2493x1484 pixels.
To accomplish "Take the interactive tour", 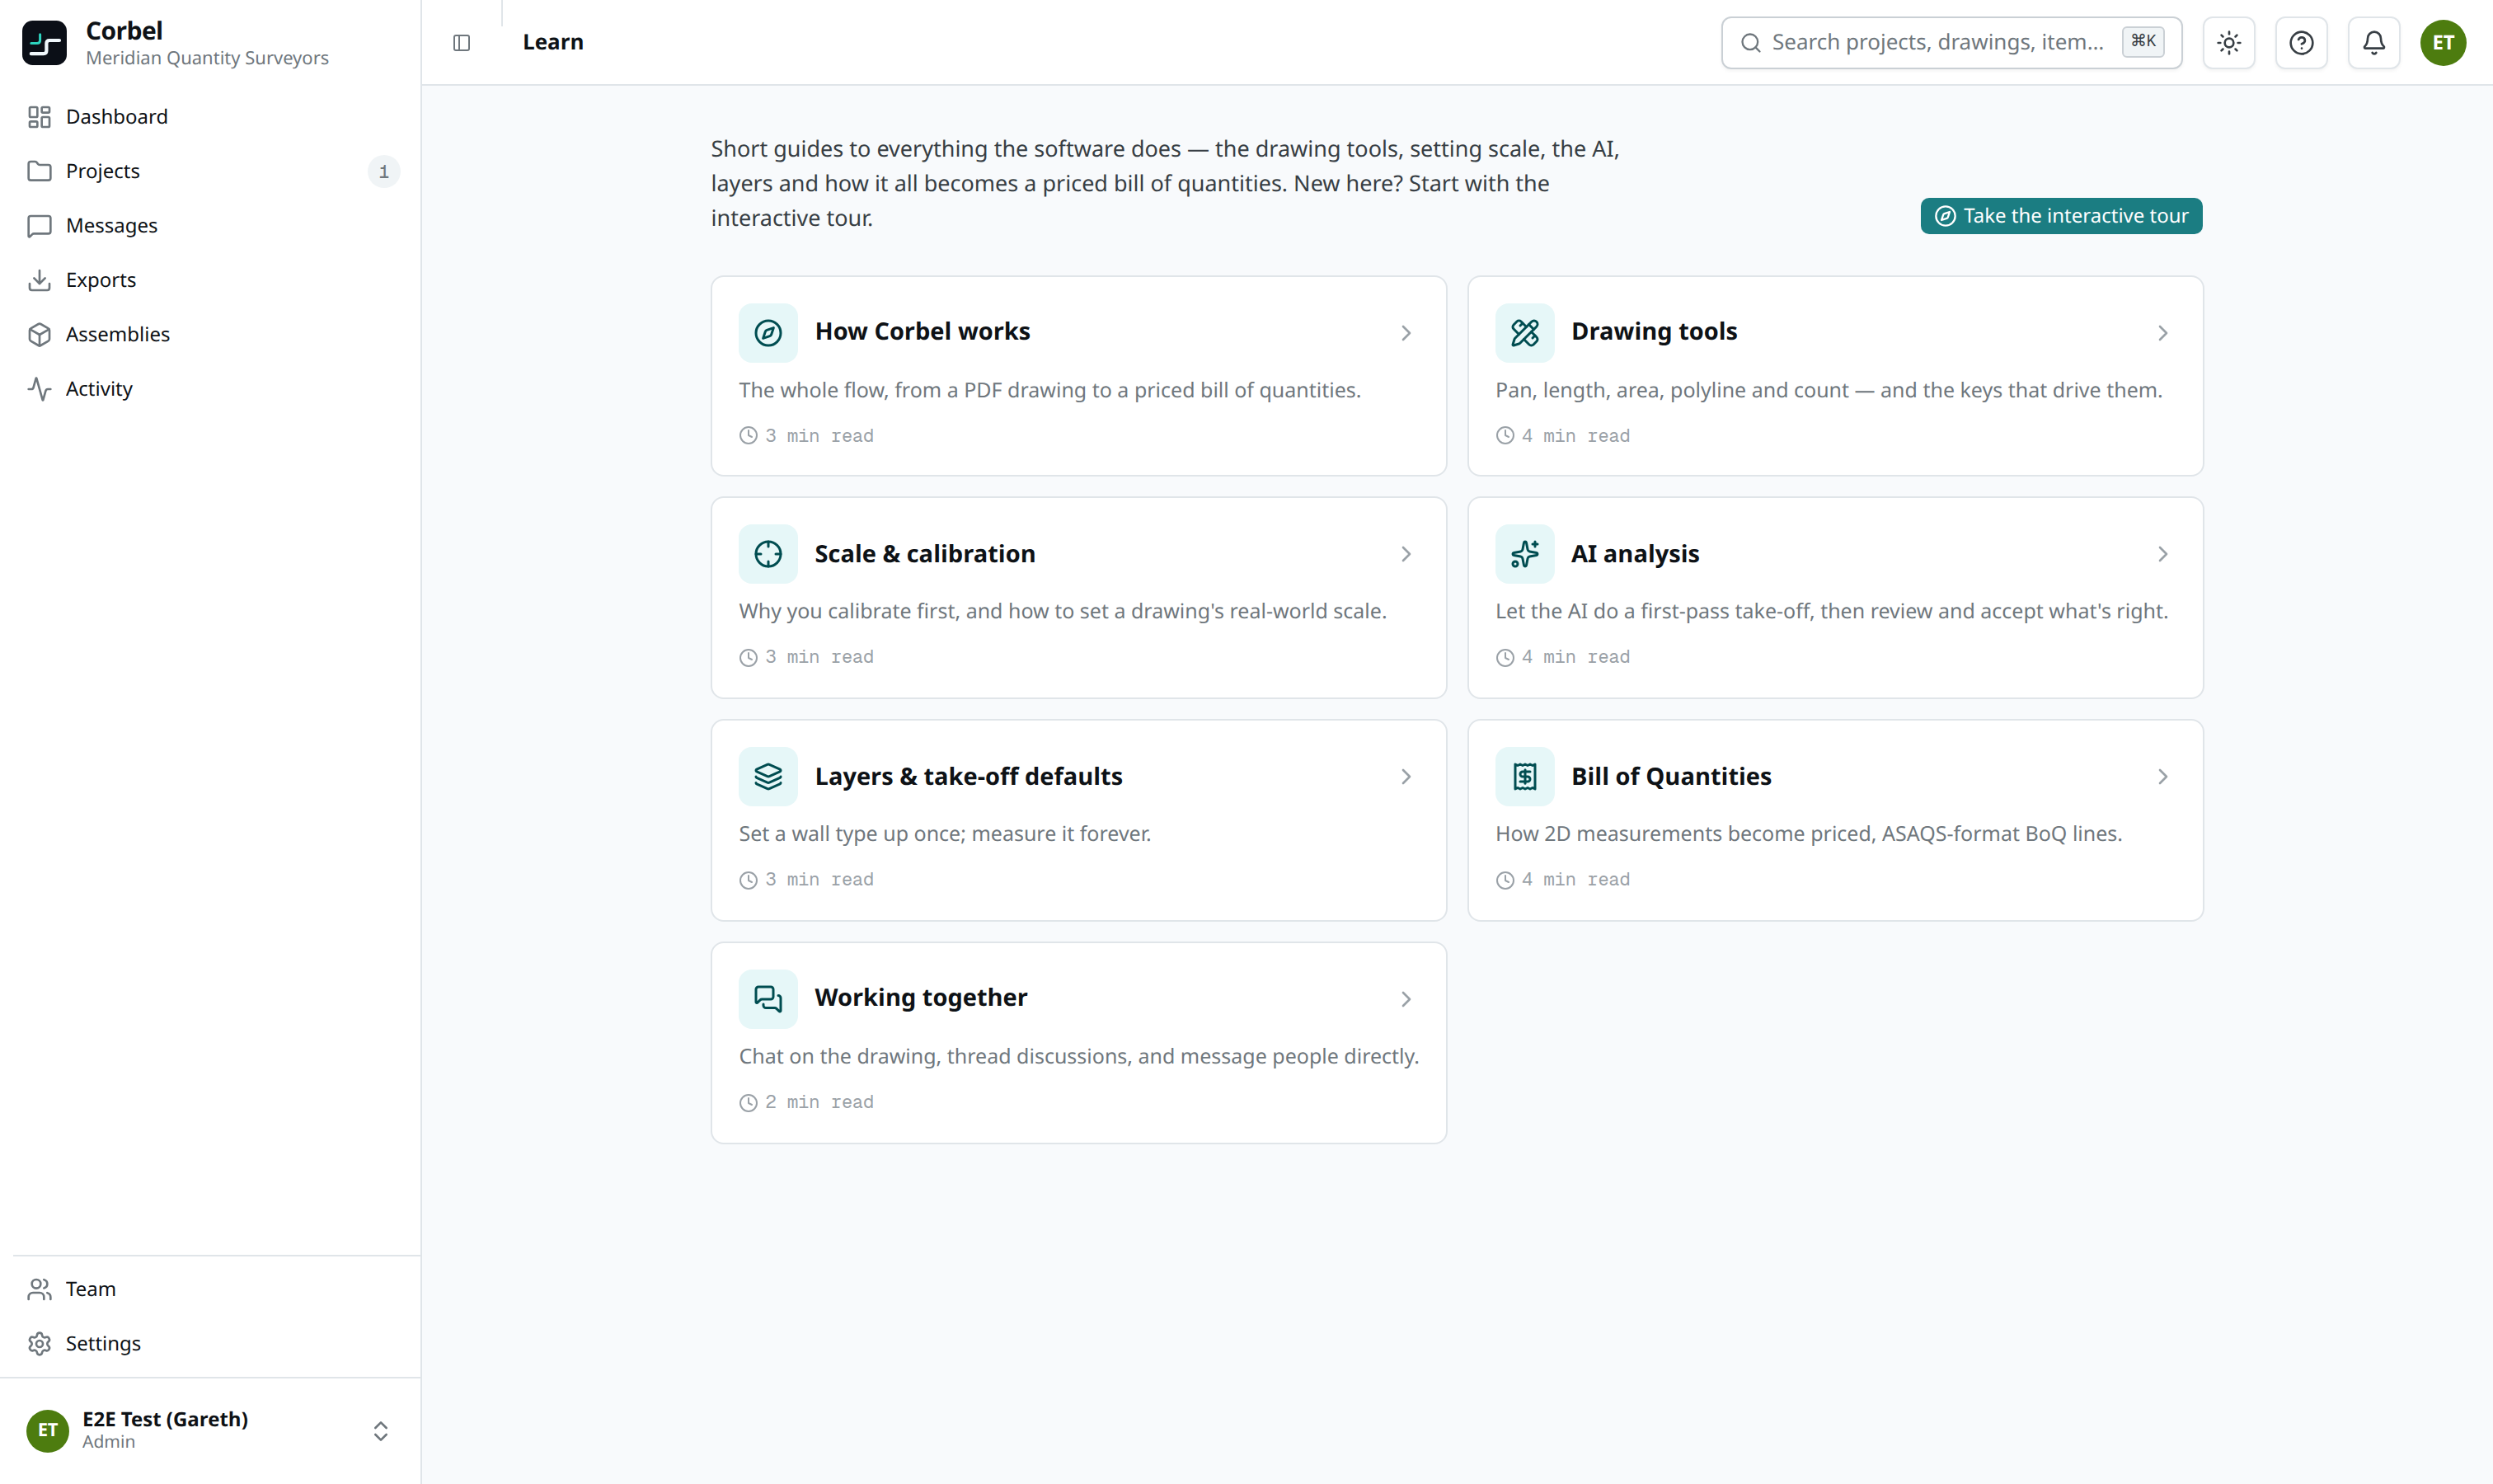I will pyautogui.click(x=2061, y=216).
